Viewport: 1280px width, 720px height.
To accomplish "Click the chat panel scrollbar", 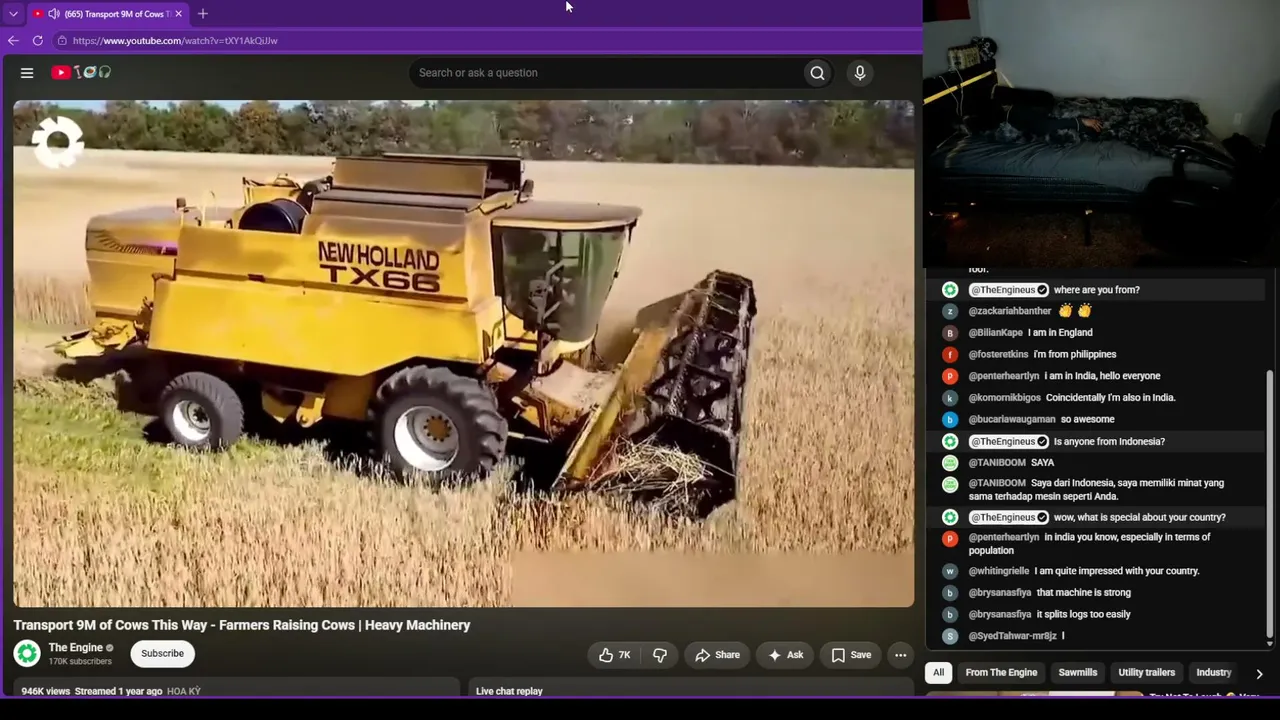I will pyautogui.click(x=1270, y=505).
